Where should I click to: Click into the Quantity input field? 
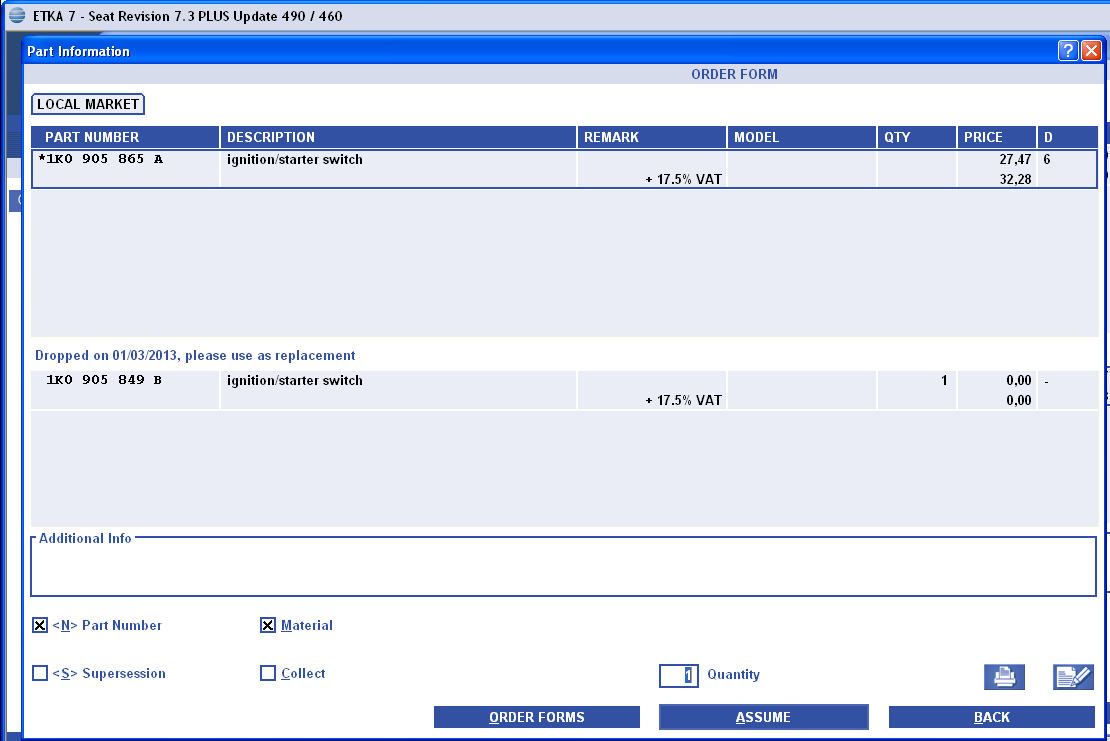(678, 675)
